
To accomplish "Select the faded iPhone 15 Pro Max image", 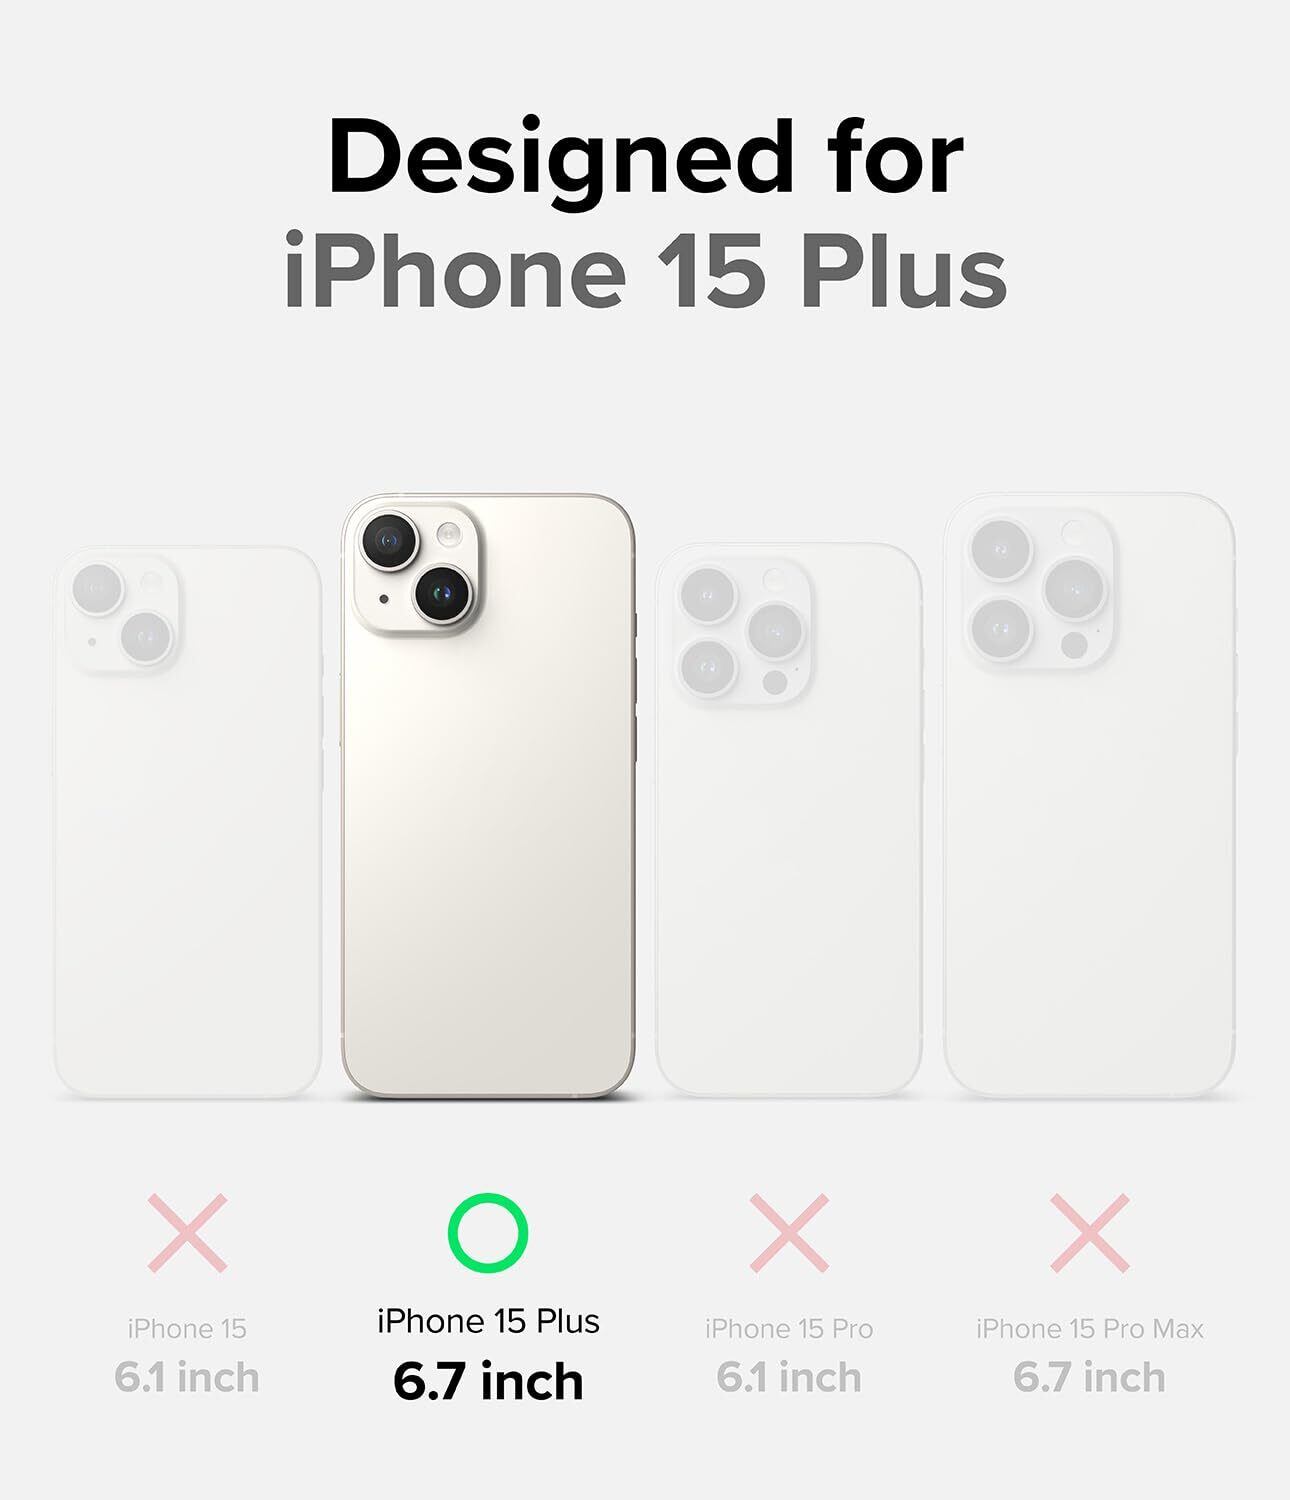I will (1090, 796).
